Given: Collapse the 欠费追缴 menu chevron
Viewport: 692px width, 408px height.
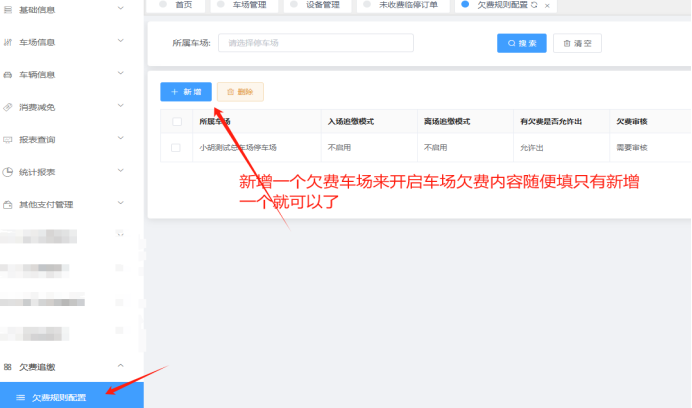Looking at the screenshot, I should pyautogui.click(x=120, y=366).
